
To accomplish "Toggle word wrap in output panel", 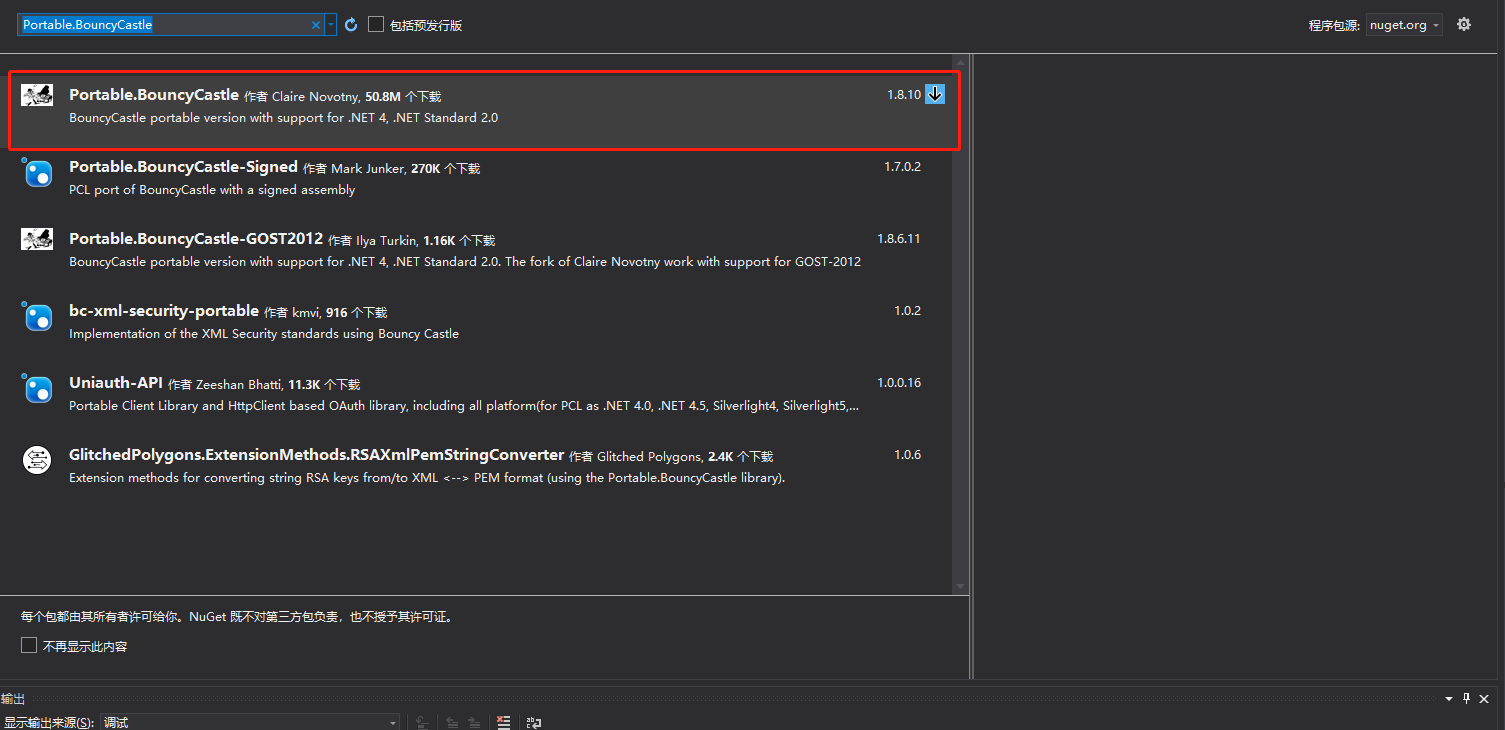I will click(x=534, y=722).
